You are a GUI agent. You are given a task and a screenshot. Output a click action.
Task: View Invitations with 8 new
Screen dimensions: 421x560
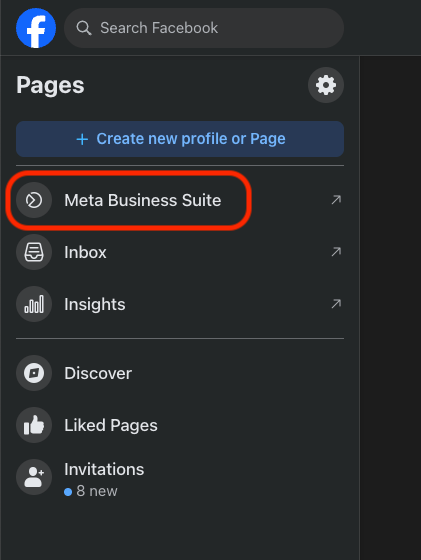pyautogui.click(x=180, y=477)
